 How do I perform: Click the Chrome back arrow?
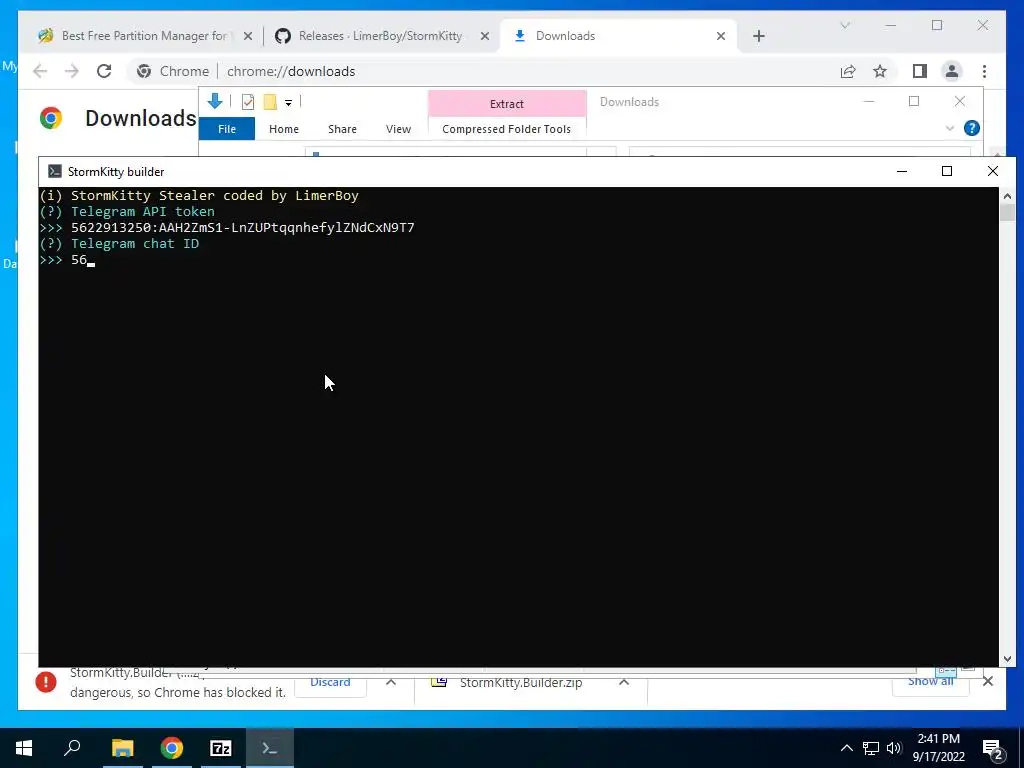(x=40, y=71)
